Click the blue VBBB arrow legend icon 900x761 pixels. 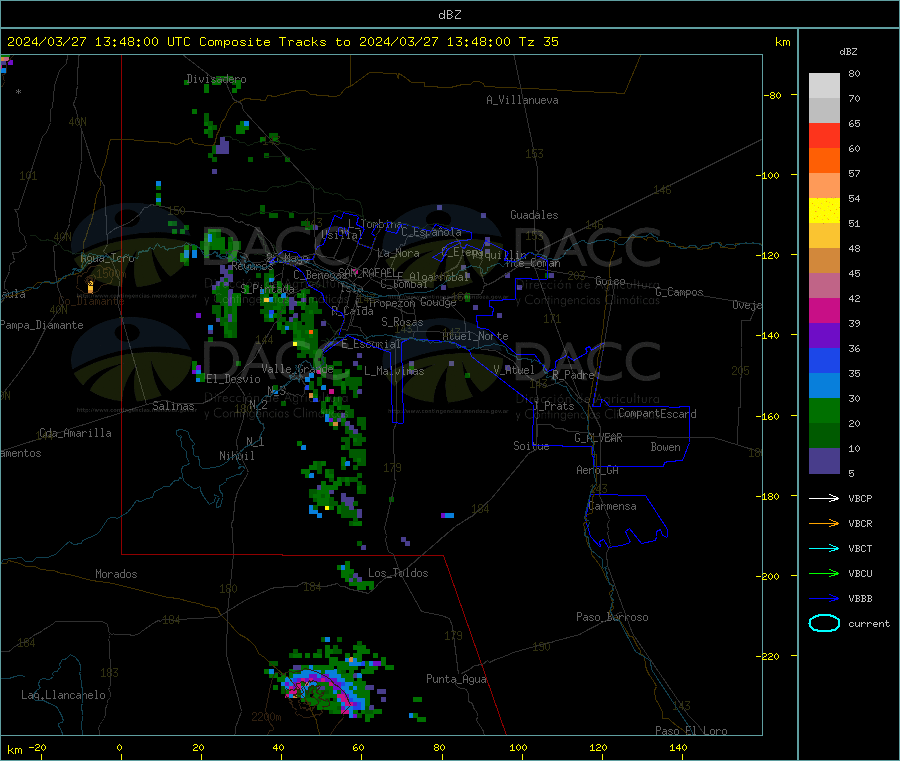[824, 599]
